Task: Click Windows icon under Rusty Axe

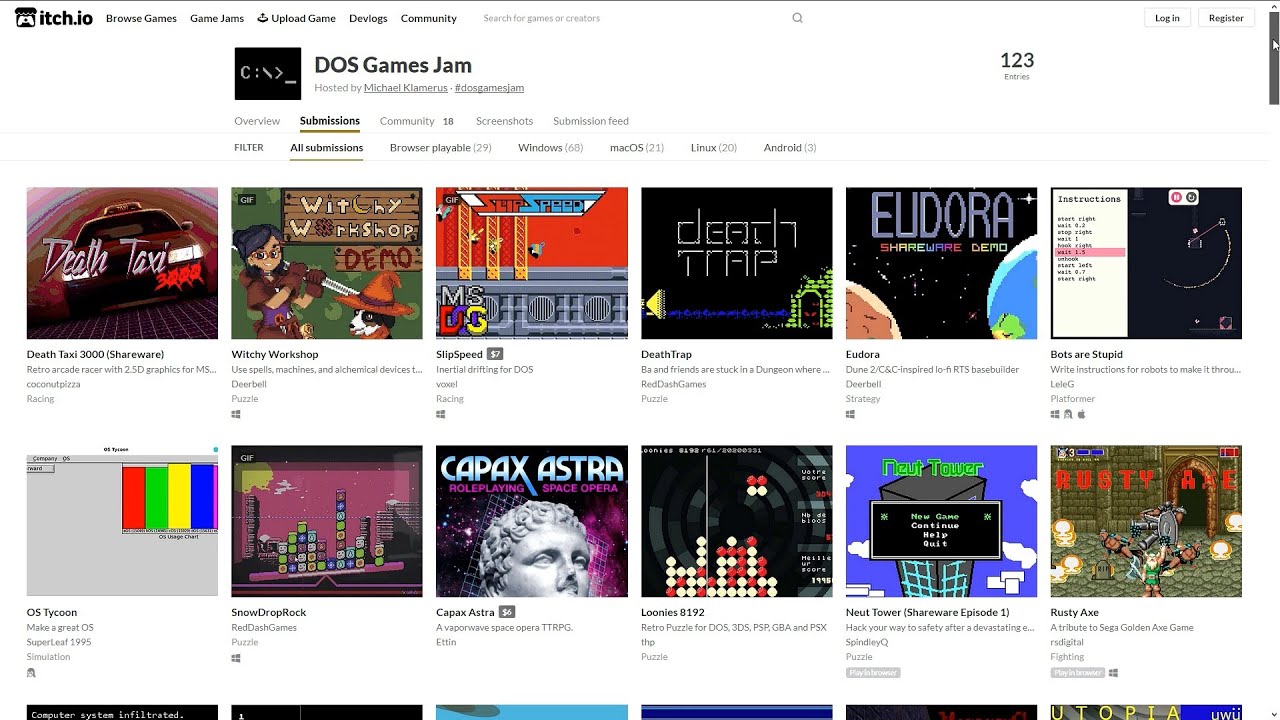Action: click(1113, 673)
